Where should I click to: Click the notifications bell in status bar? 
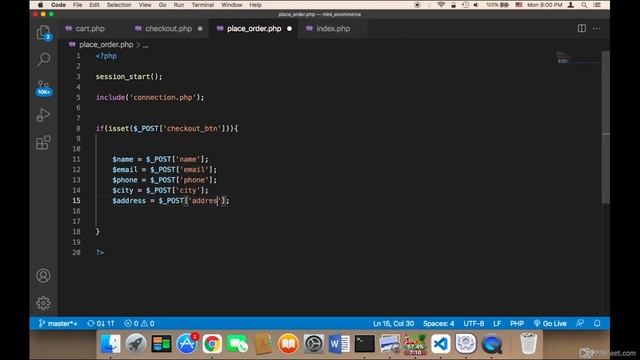(x=597, y=323)
